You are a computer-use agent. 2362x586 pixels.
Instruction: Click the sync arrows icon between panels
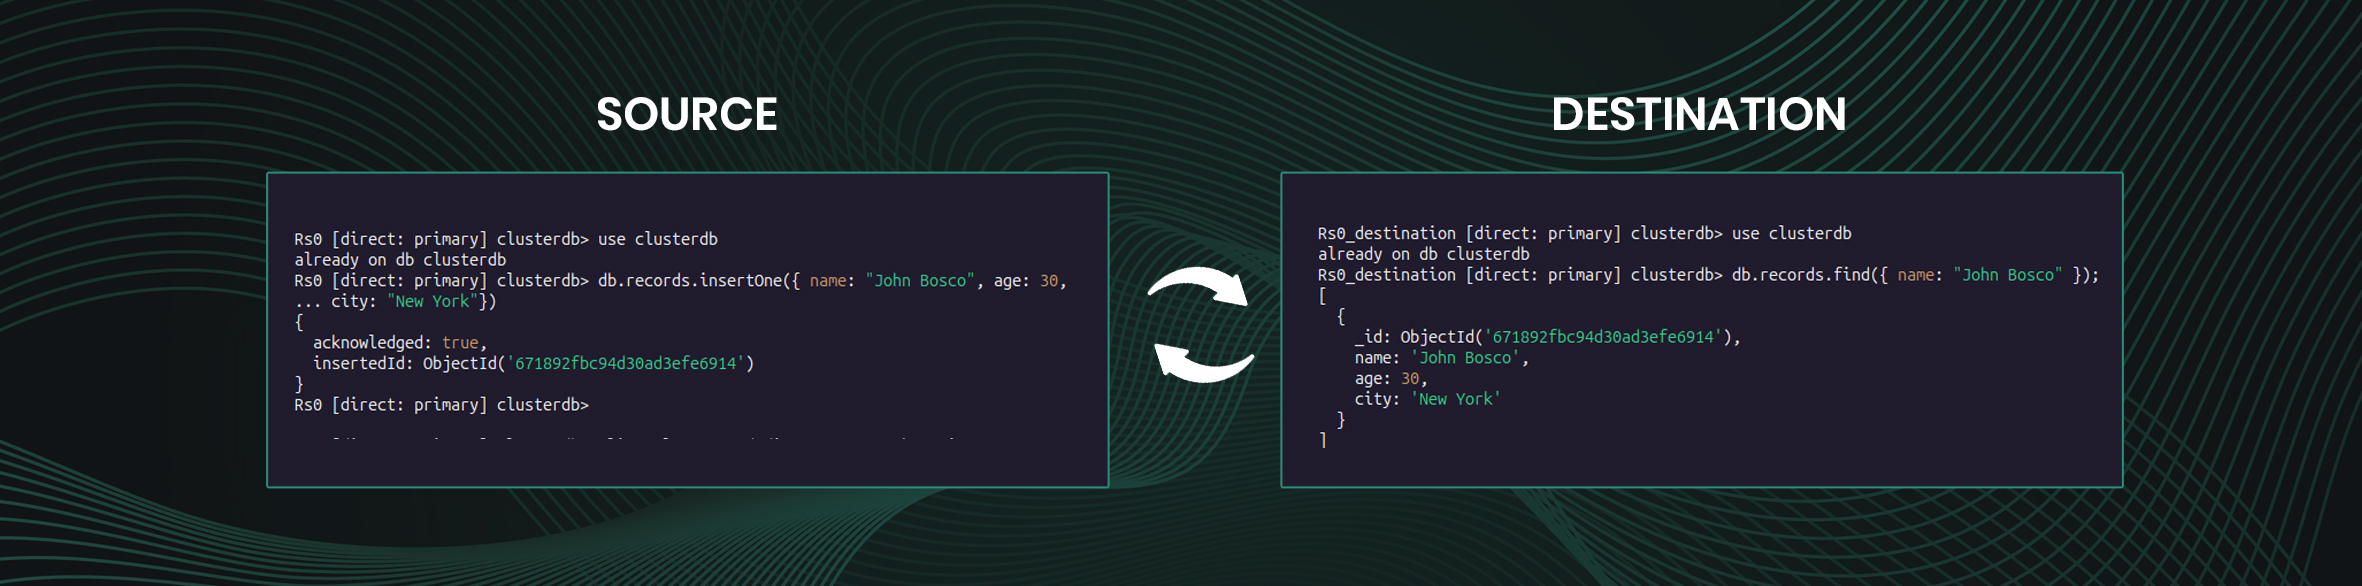[x=1202, y=324]
